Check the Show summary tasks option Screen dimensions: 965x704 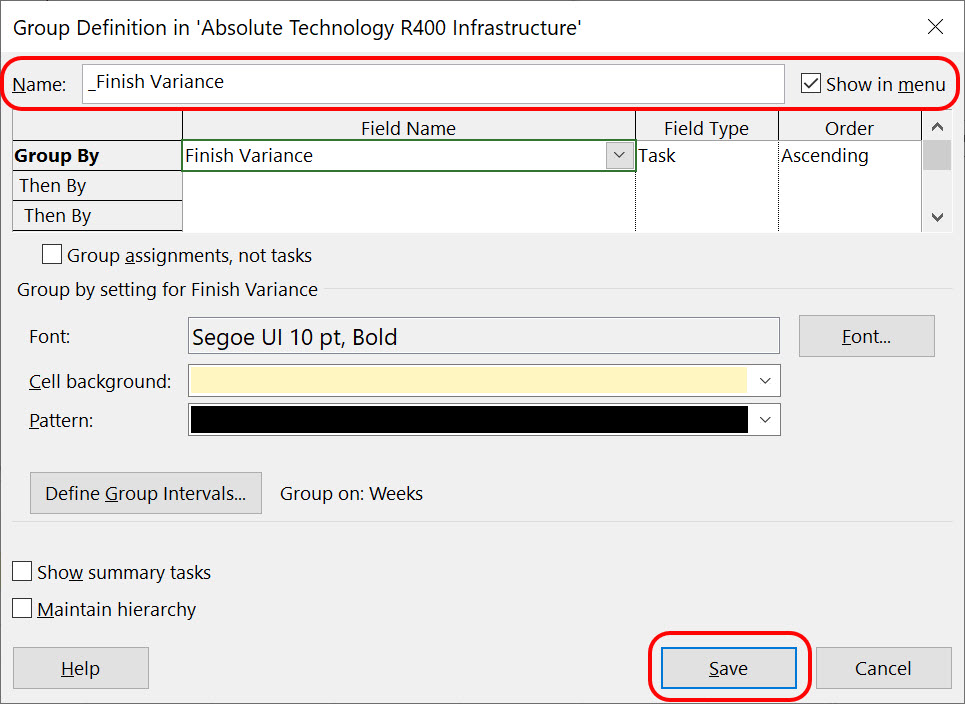coord(22,571)
